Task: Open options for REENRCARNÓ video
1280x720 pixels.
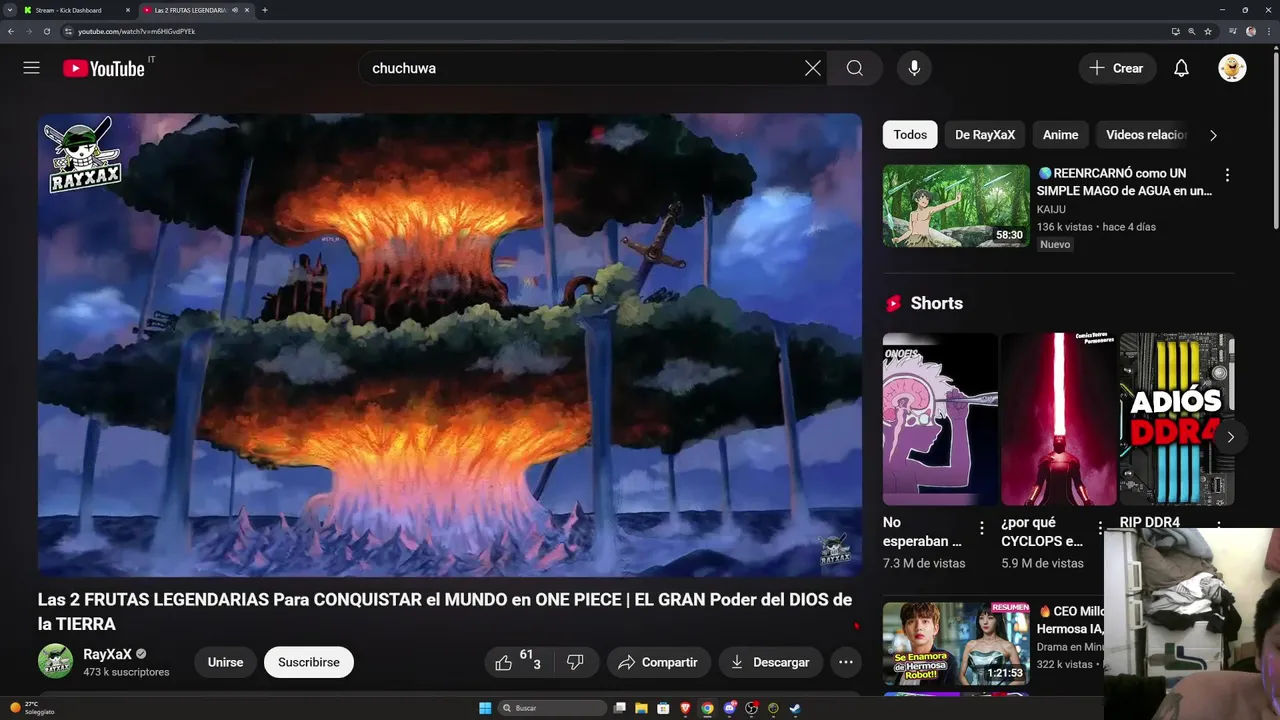Action: coord(1227,175)
